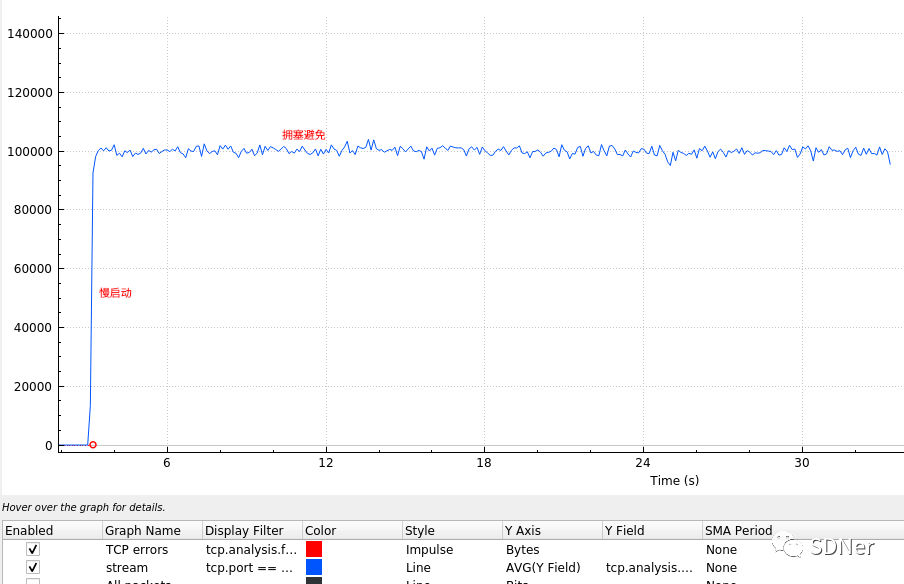Click the 100000 tick label on the Y axis
The image size is (904, 584).
tap(29, 152)
